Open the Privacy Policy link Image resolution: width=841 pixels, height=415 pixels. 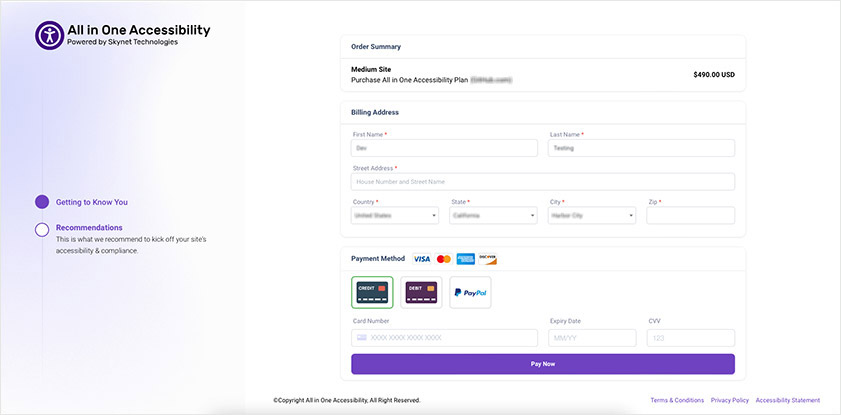(729, 401)
